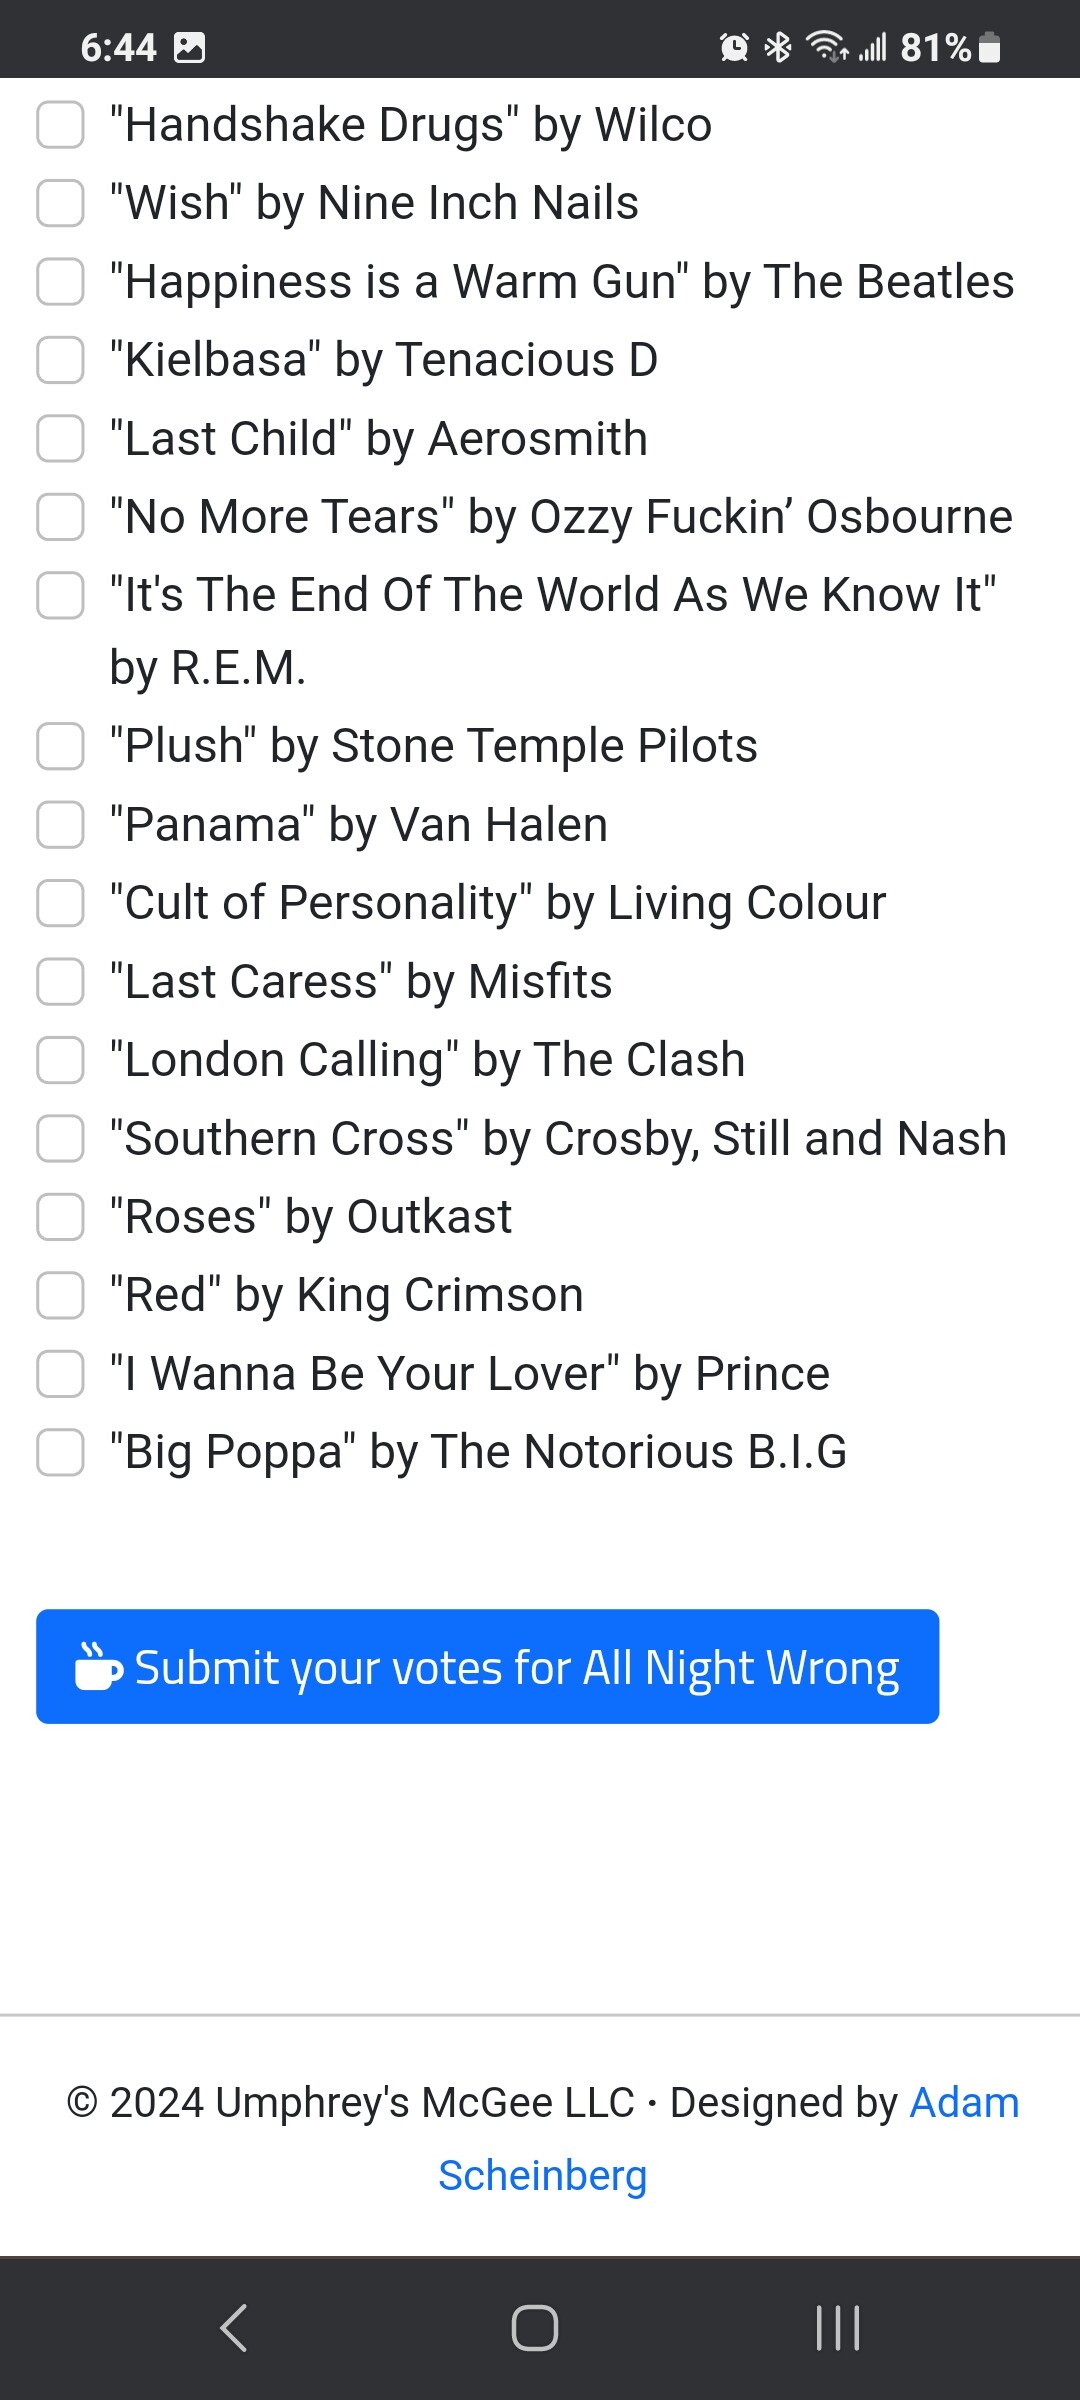Open the Adam Scheinberg designer link
The width and height of the screenshot is (1080, 2400).
click(x=728, y=2138)
